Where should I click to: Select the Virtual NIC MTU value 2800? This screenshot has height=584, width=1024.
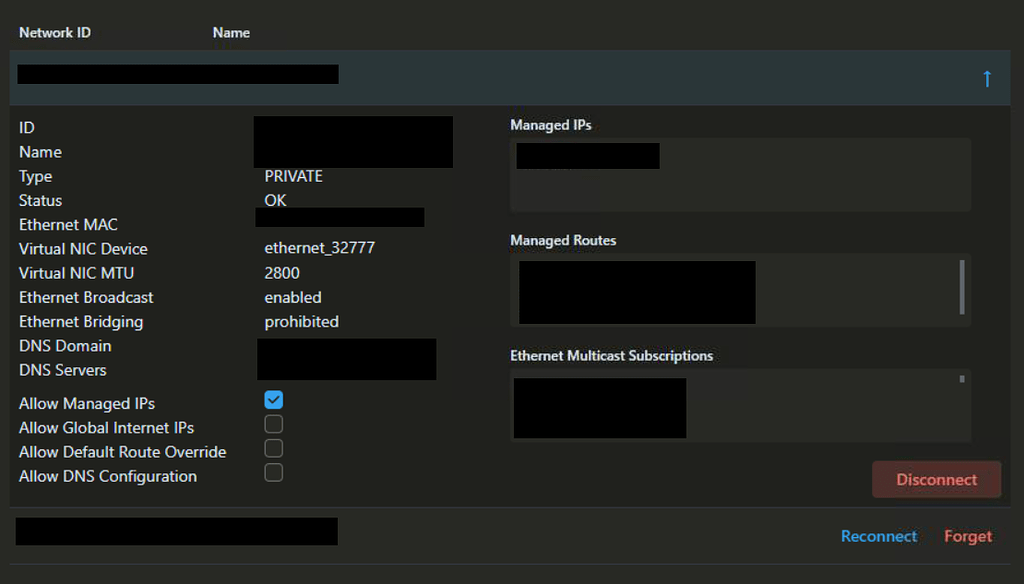click(x=281, y=272)
